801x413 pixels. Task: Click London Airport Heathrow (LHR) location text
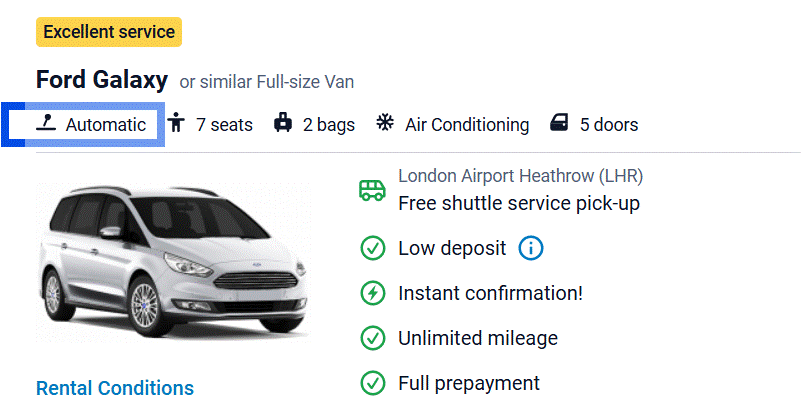point(520,176)
